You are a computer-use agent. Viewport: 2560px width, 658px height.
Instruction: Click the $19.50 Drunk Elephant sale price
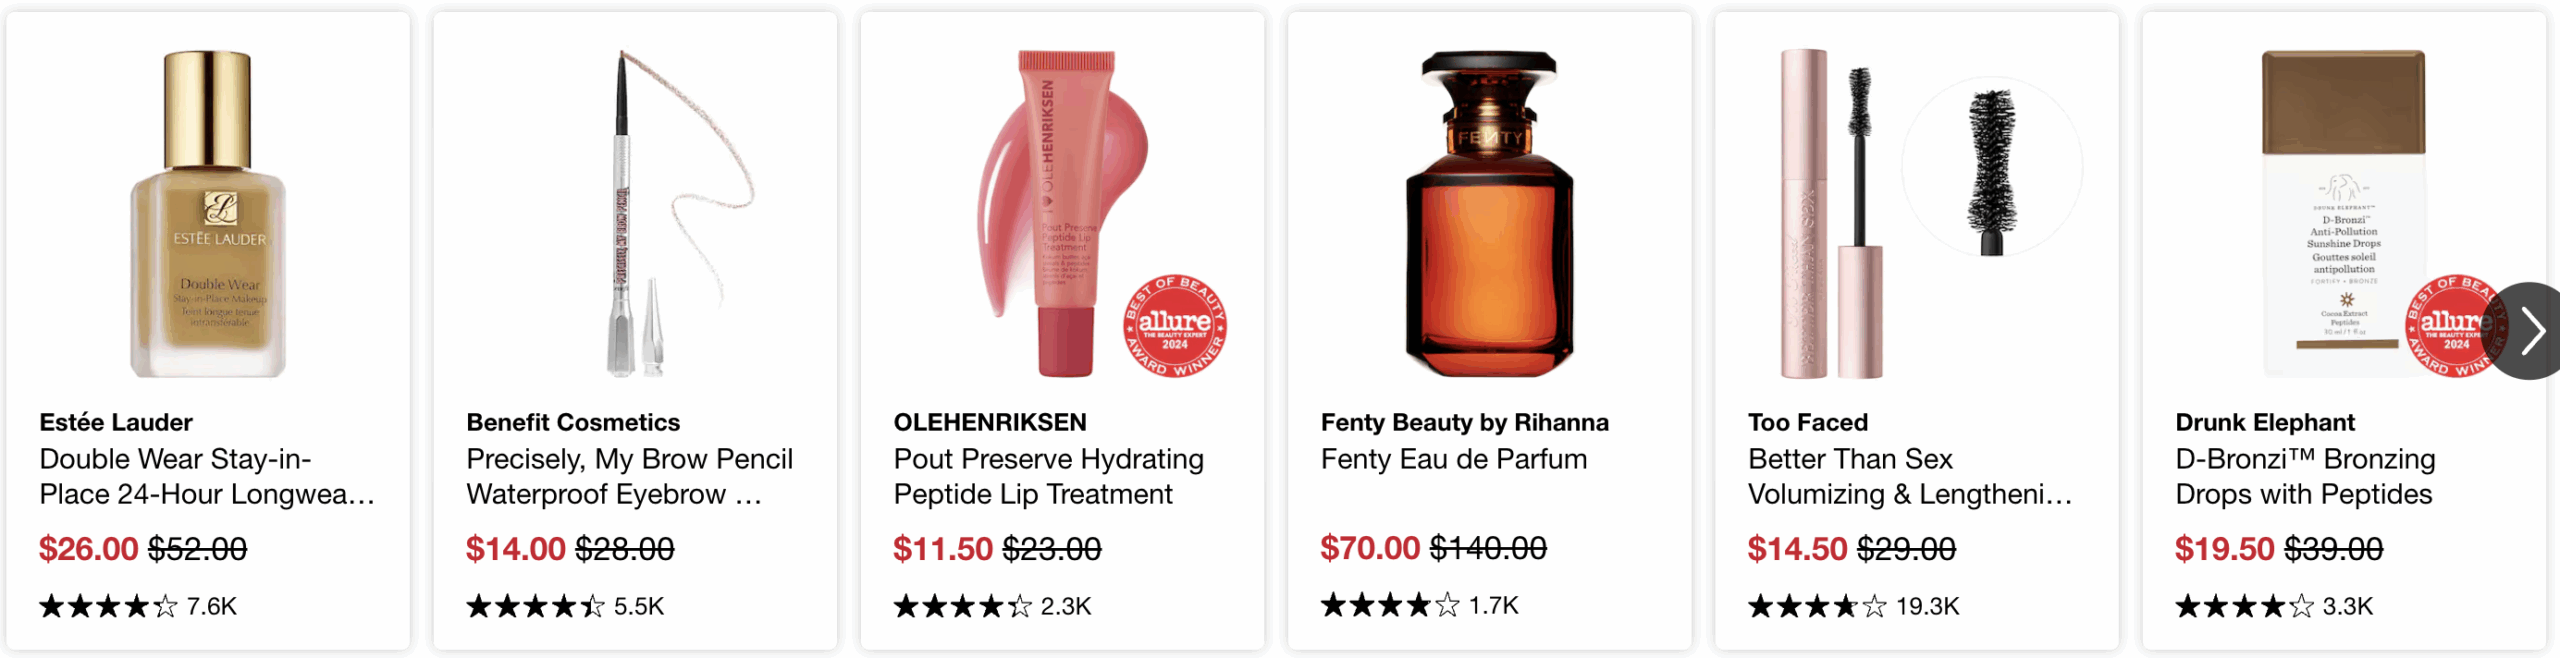pos(2224,549)
